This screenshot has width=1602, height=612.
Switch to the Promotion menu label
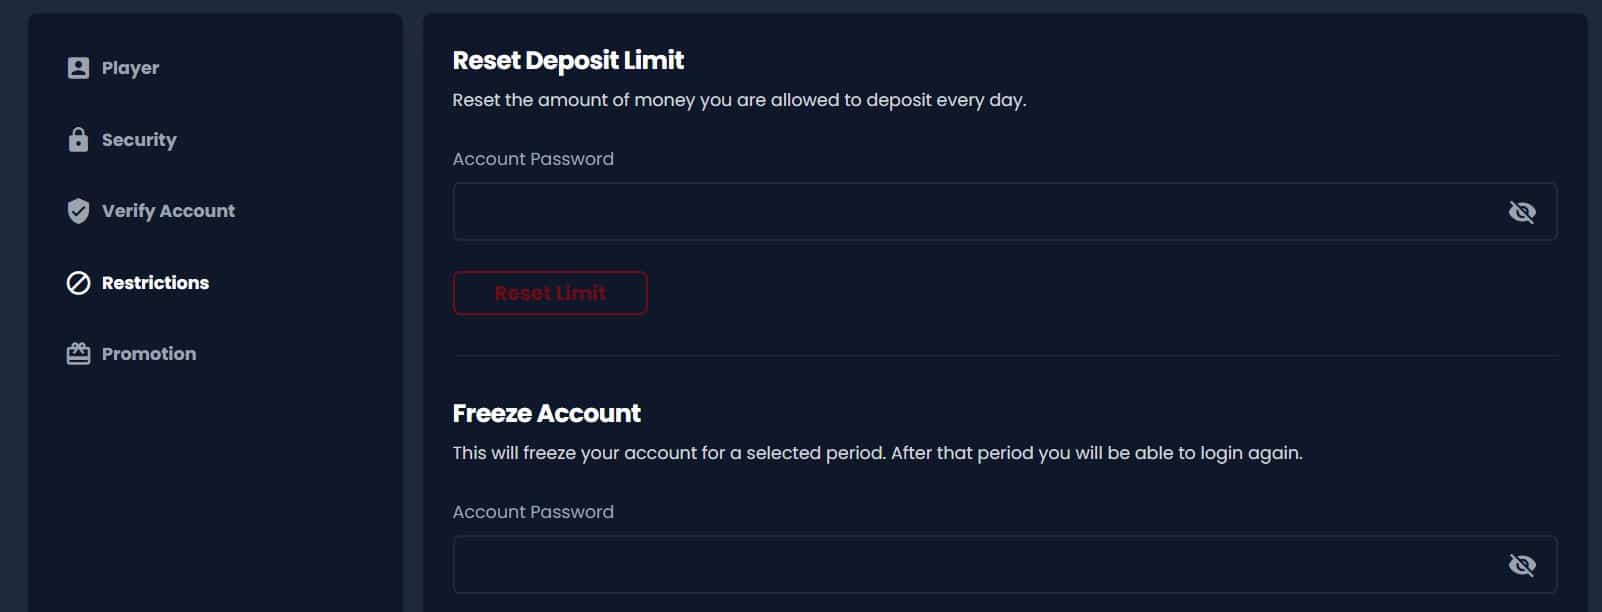tap(149, 354)
